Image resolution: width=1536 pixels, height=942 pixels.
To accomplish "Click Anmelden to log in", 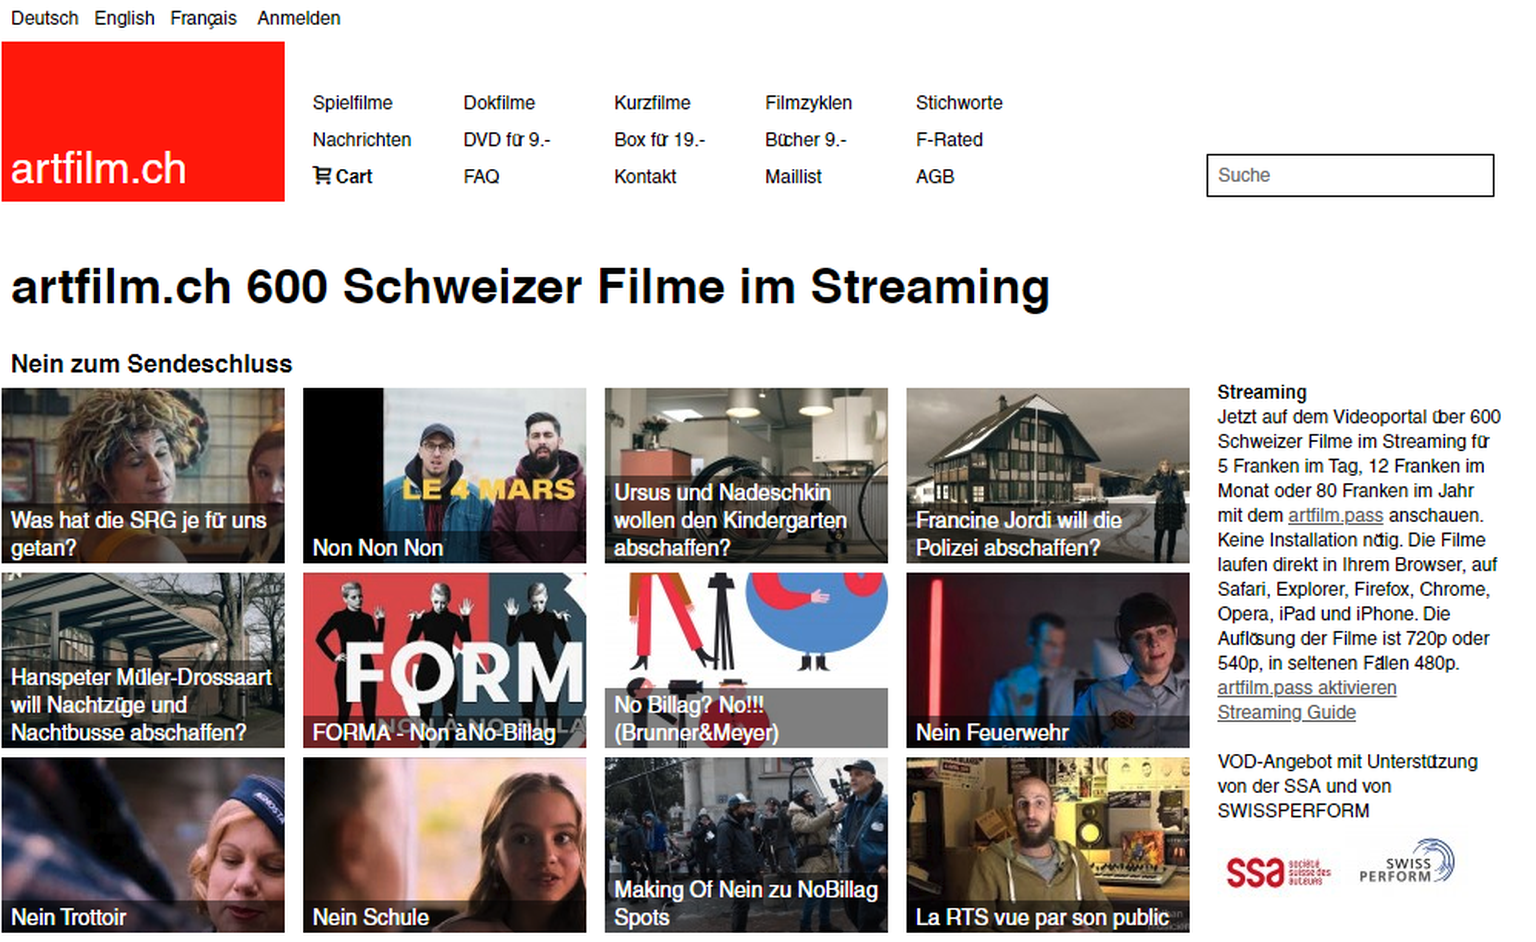I will coord(298,18).
